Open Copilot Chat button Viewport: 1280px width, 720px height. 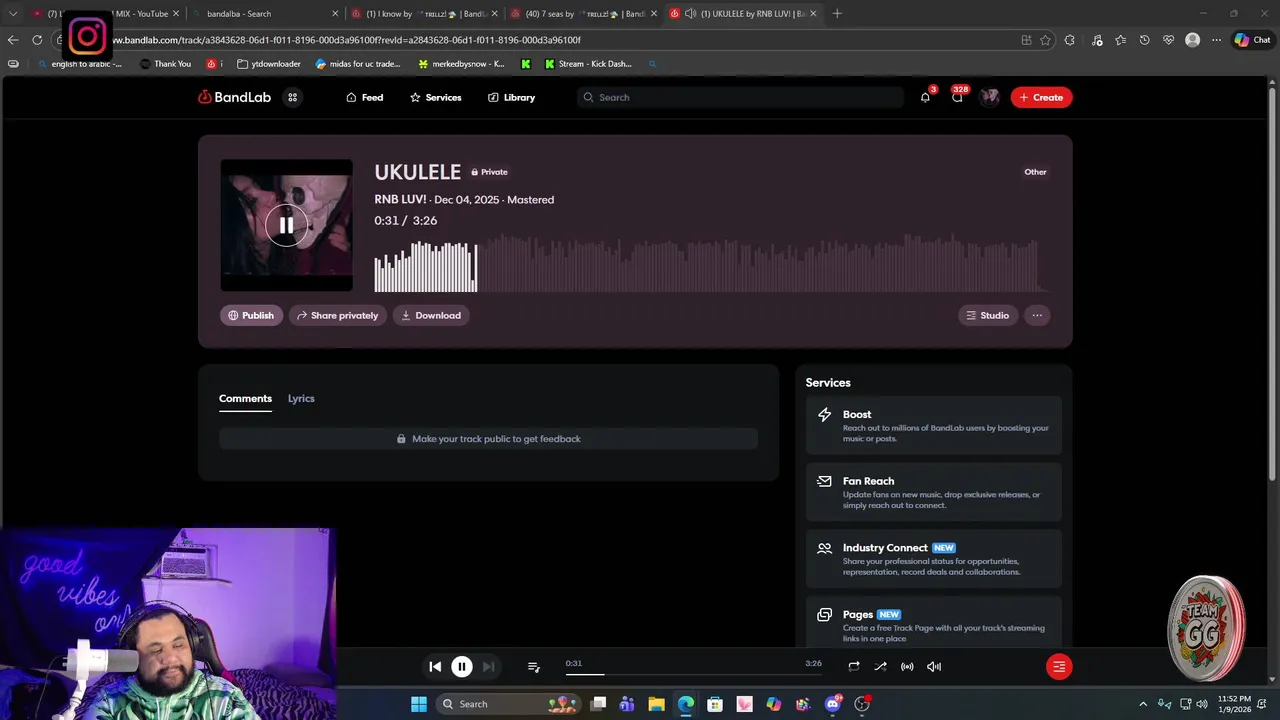coord(1253,40)
